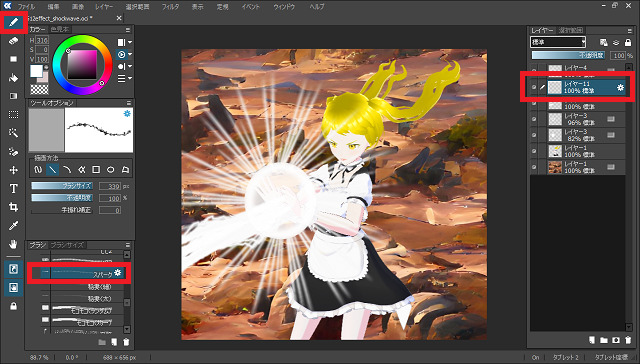Adjust the ブラシサイズ slider

pos(62,186)
